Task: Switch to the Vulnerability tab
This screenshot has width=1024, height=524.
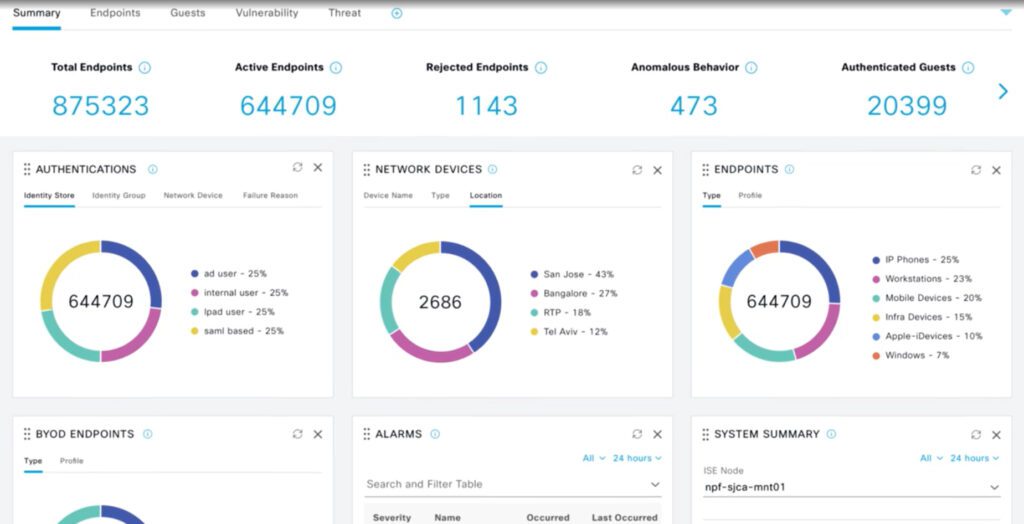Action: coord(266,12)
